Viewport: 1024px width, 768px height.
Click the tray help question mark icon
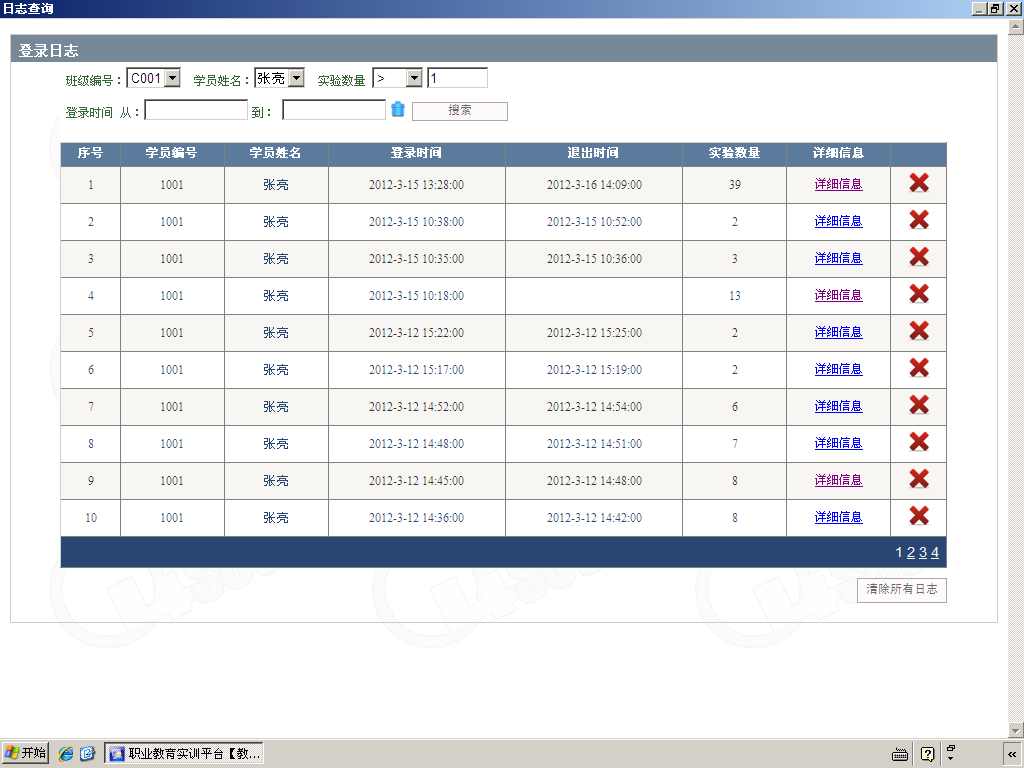(927, 754)
